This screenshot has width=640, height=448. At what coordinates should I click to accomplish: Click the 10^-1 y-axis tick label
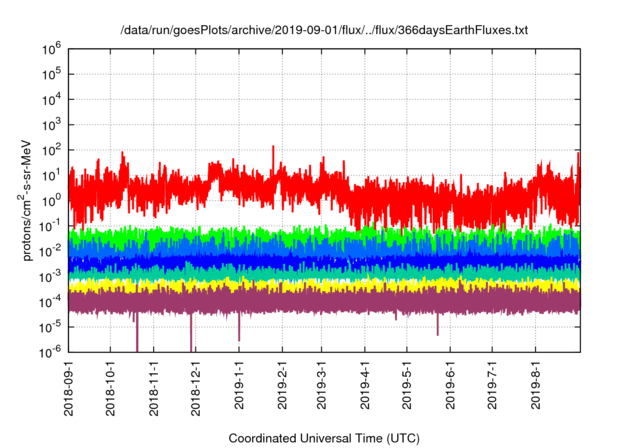[x=51, y=226]
